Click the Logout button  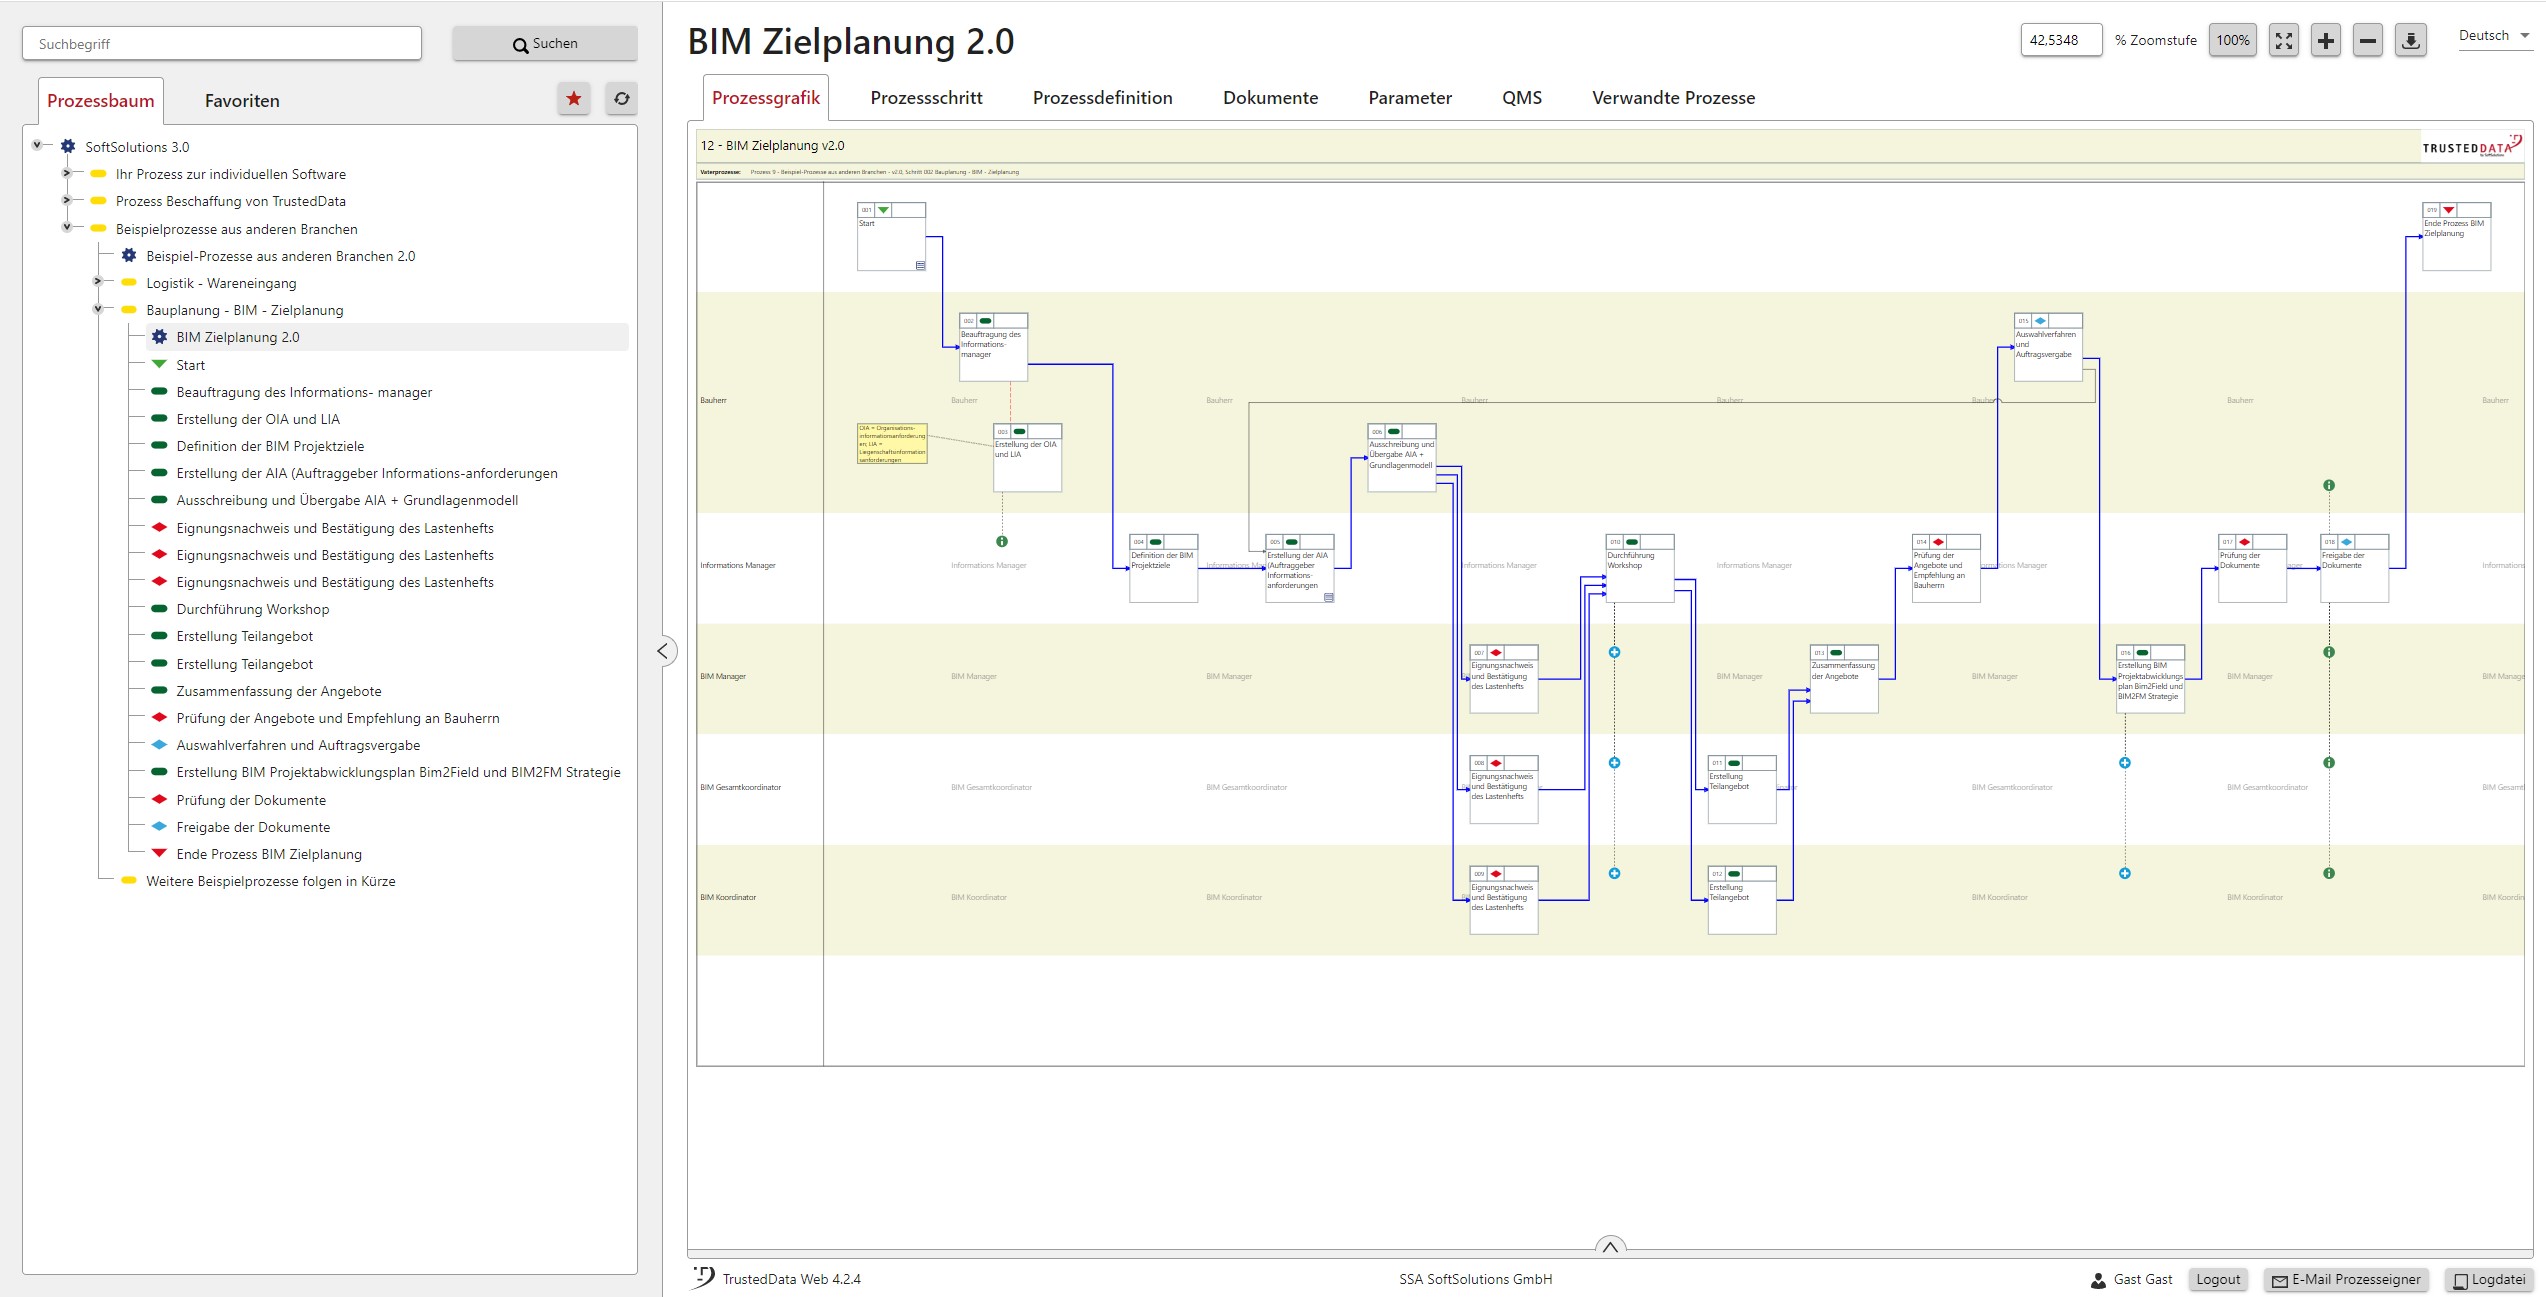[x=2218, y=1280]
